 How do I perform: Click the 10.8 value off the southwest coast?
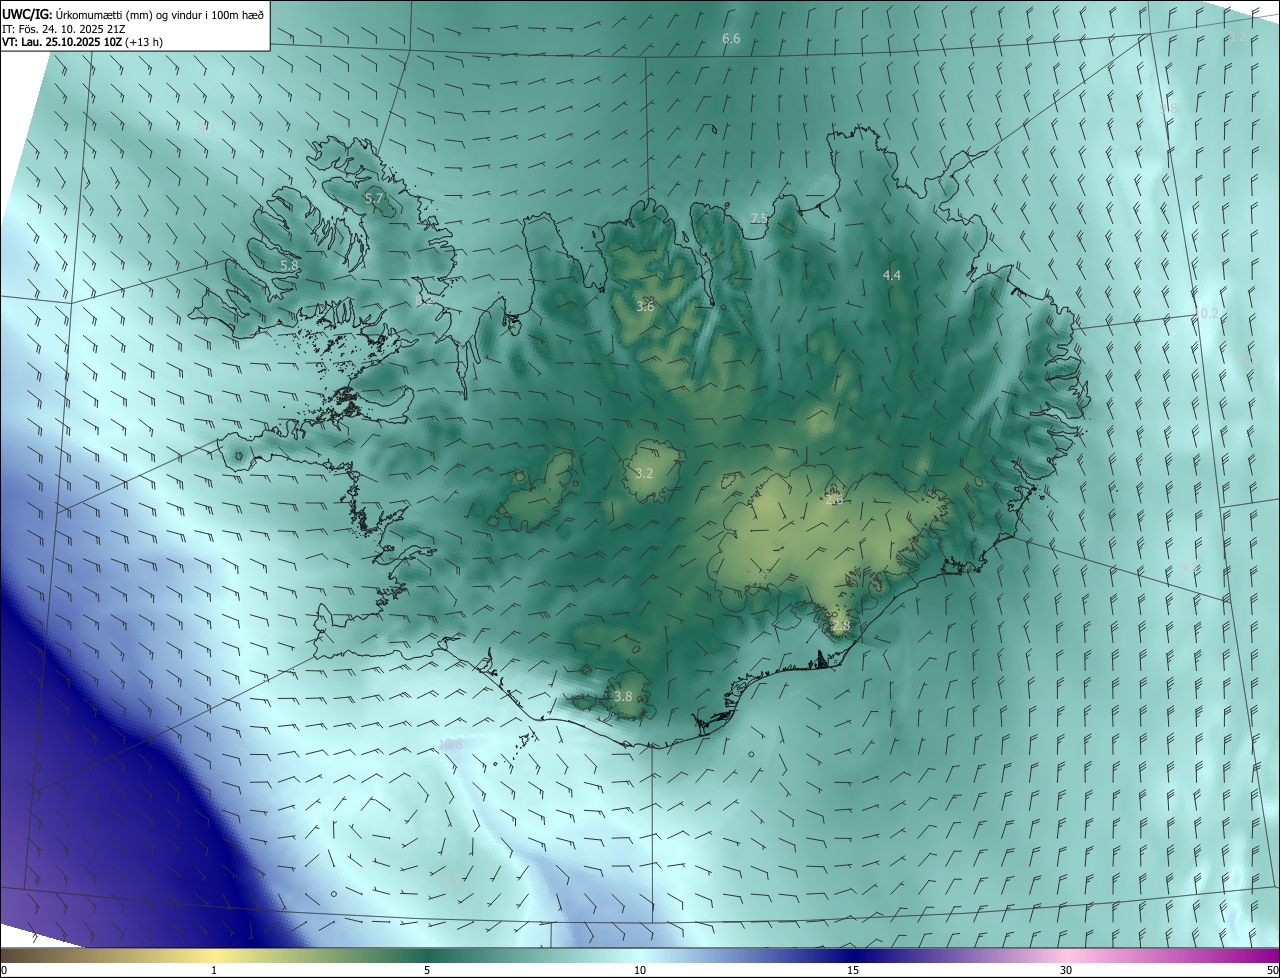[451, 744]
